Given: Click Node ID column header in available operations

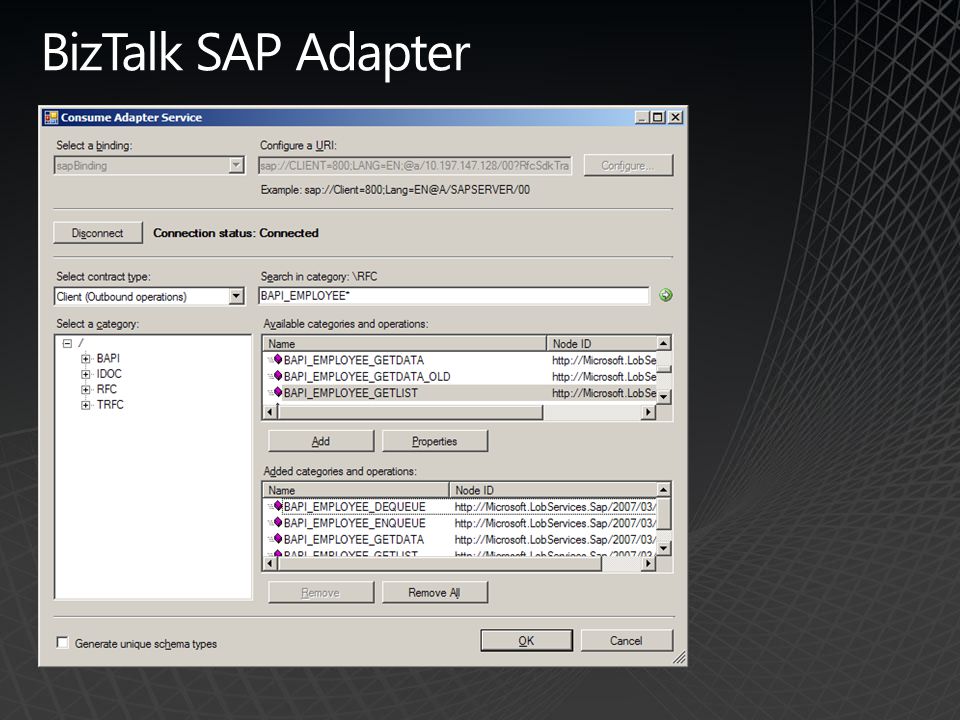Looking at the screenshot, I should point(601,343).
